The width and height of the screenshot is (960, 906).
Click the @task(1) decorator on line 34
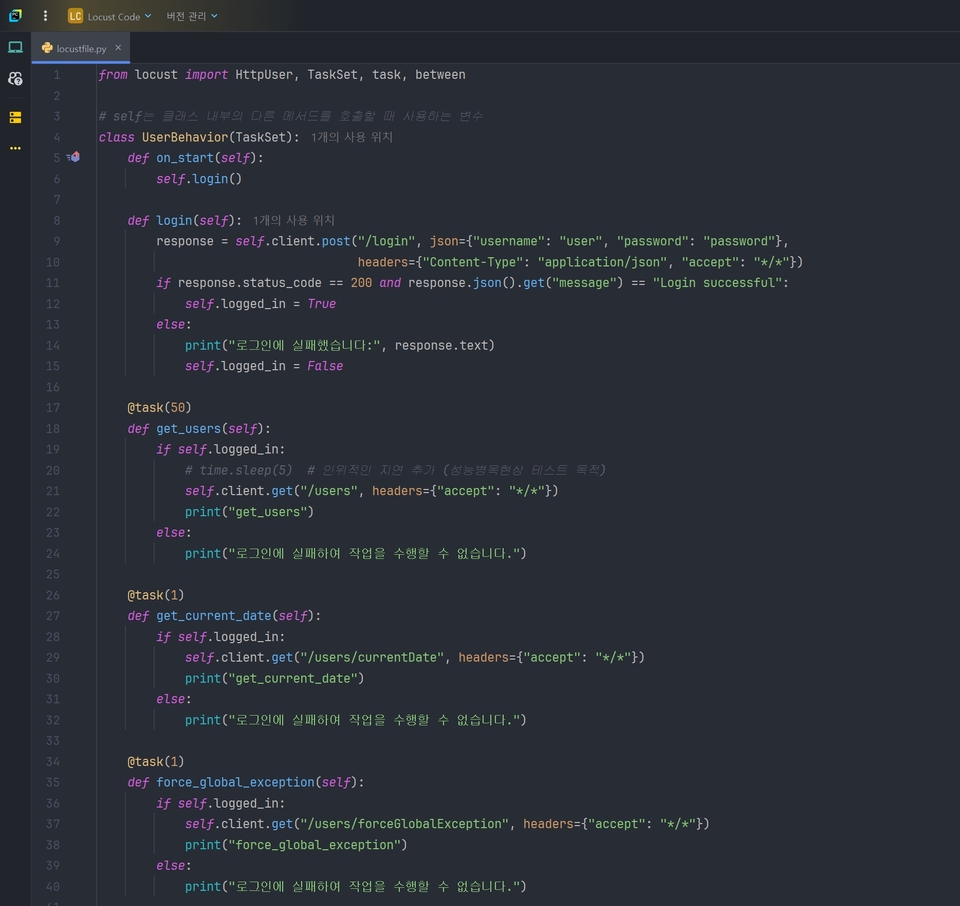(x=156, y=762)
